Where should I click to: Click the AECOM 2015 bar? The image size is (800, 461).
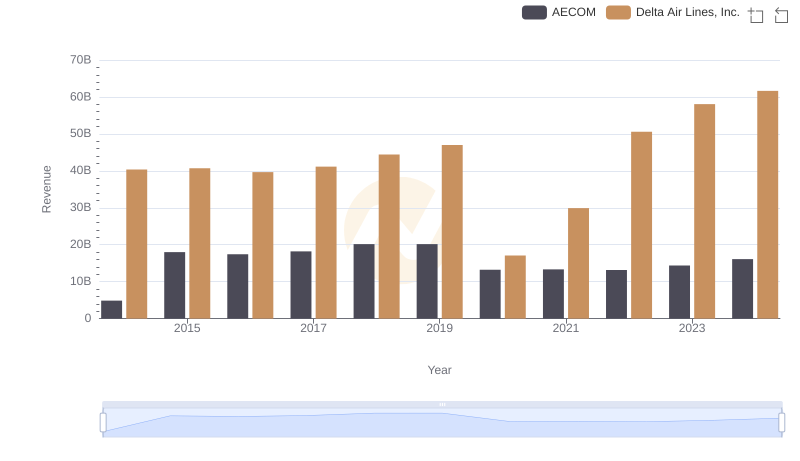[x=174, y=285]
